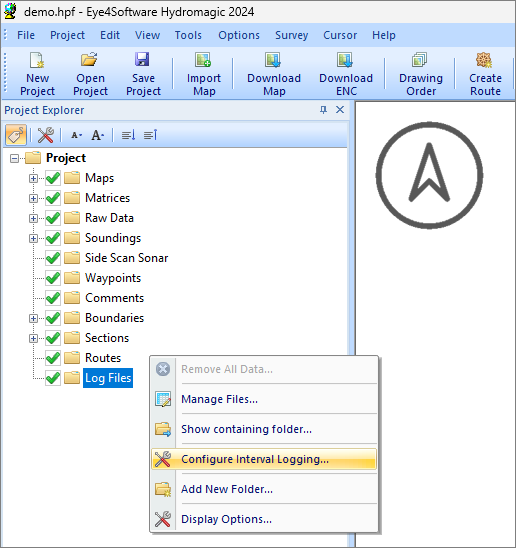This screenshot has height=548, width=516.
Task: Select Manage Files… context menu text
Action: click(x=220, y=399)
